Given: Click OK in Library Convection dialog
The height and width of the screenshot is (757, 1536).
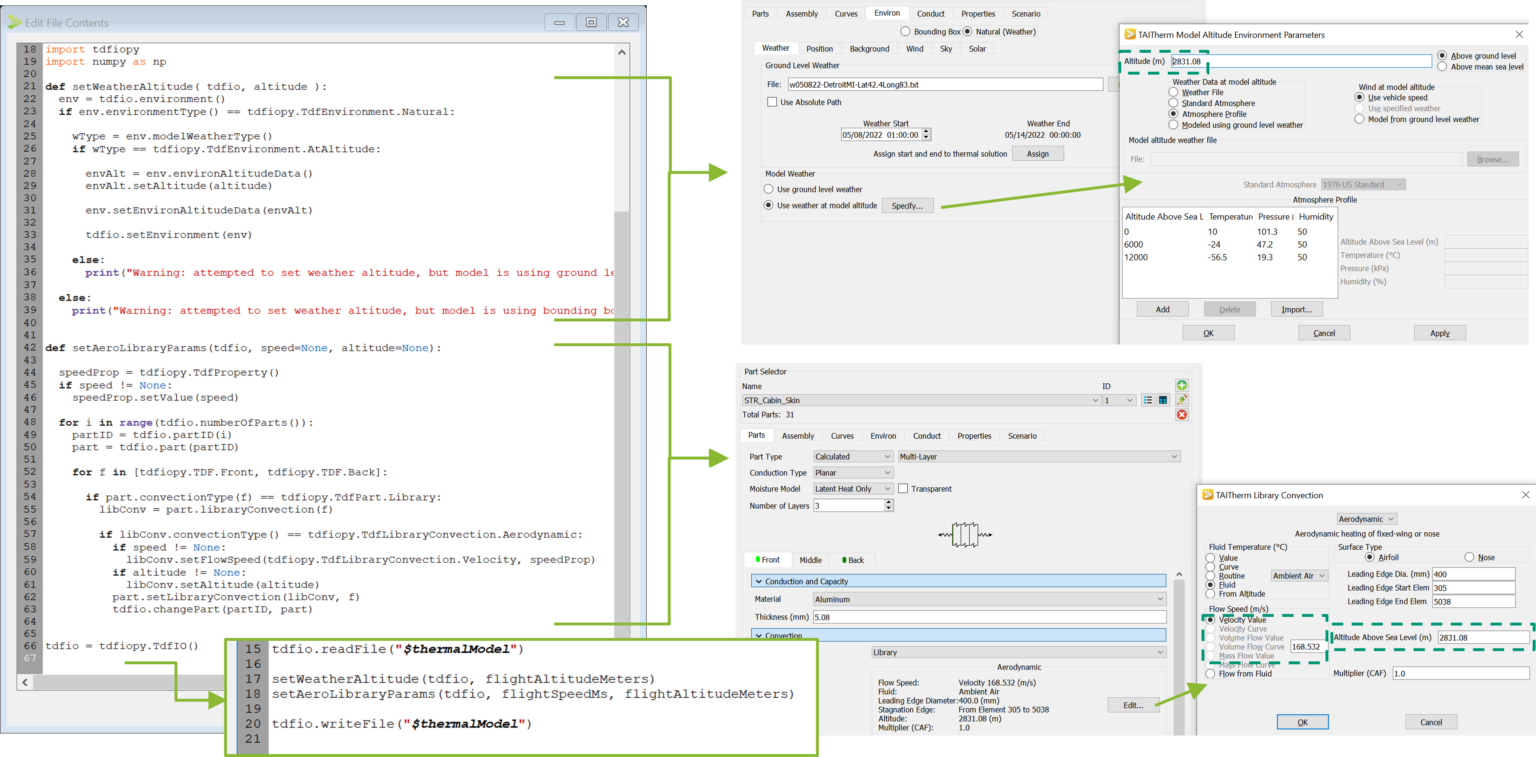Looking at the screenshot, I should 1302,722.
